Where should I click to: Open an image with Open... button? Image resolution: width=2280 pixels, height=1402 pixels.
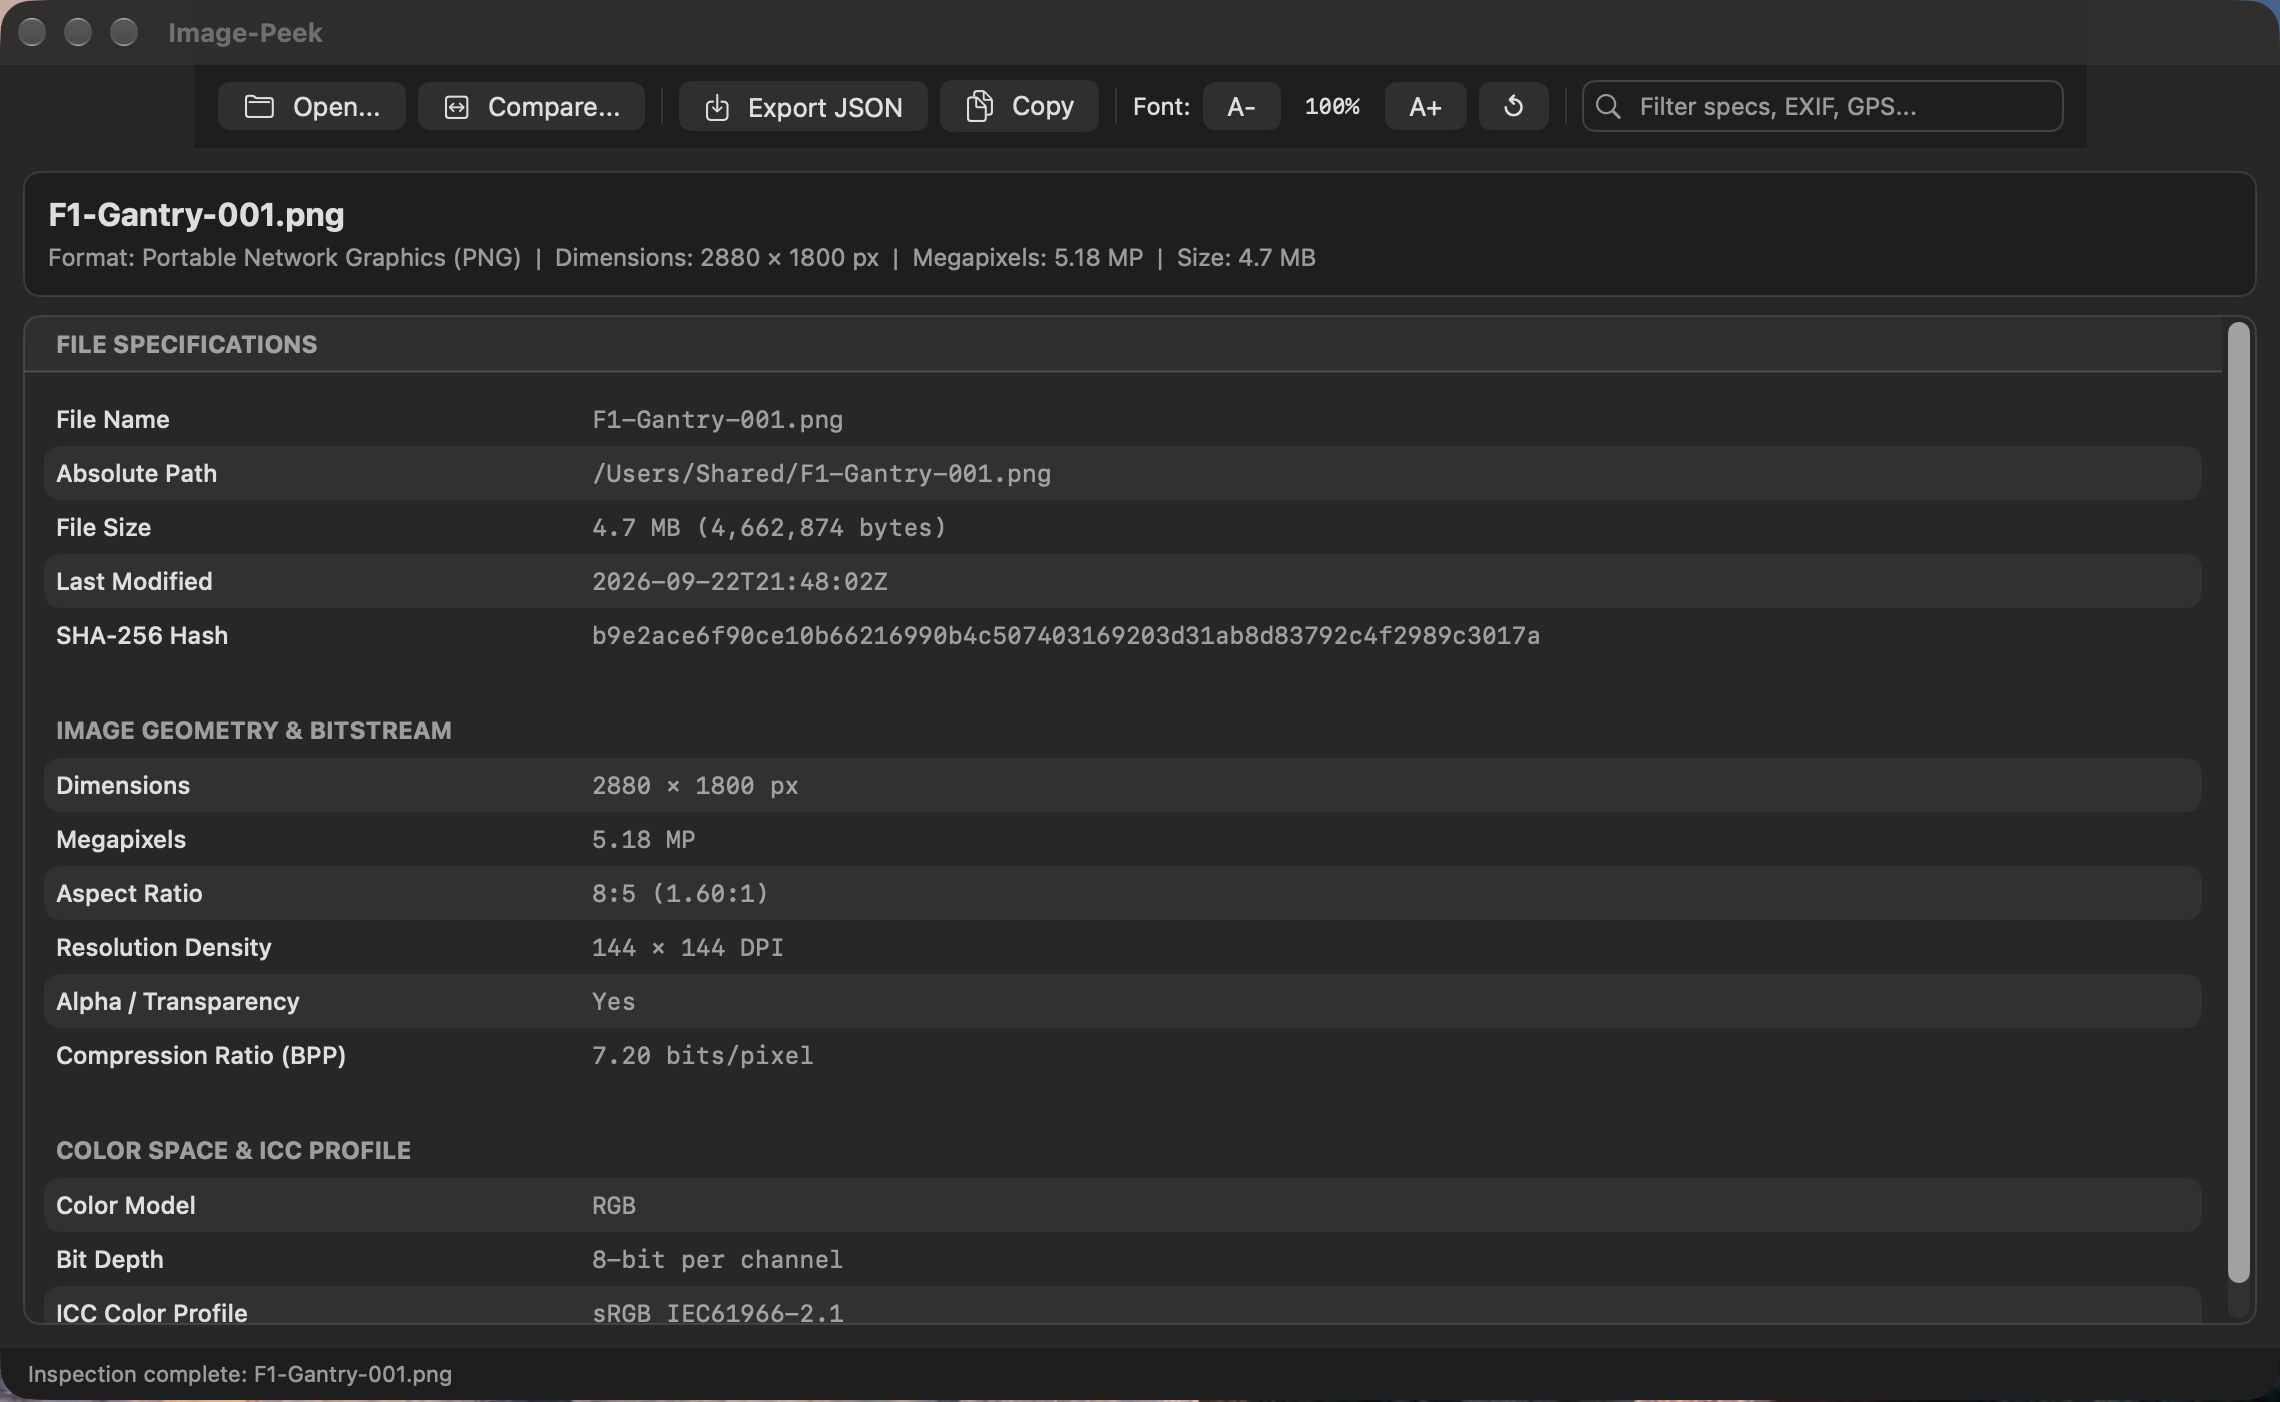point(312,106)
